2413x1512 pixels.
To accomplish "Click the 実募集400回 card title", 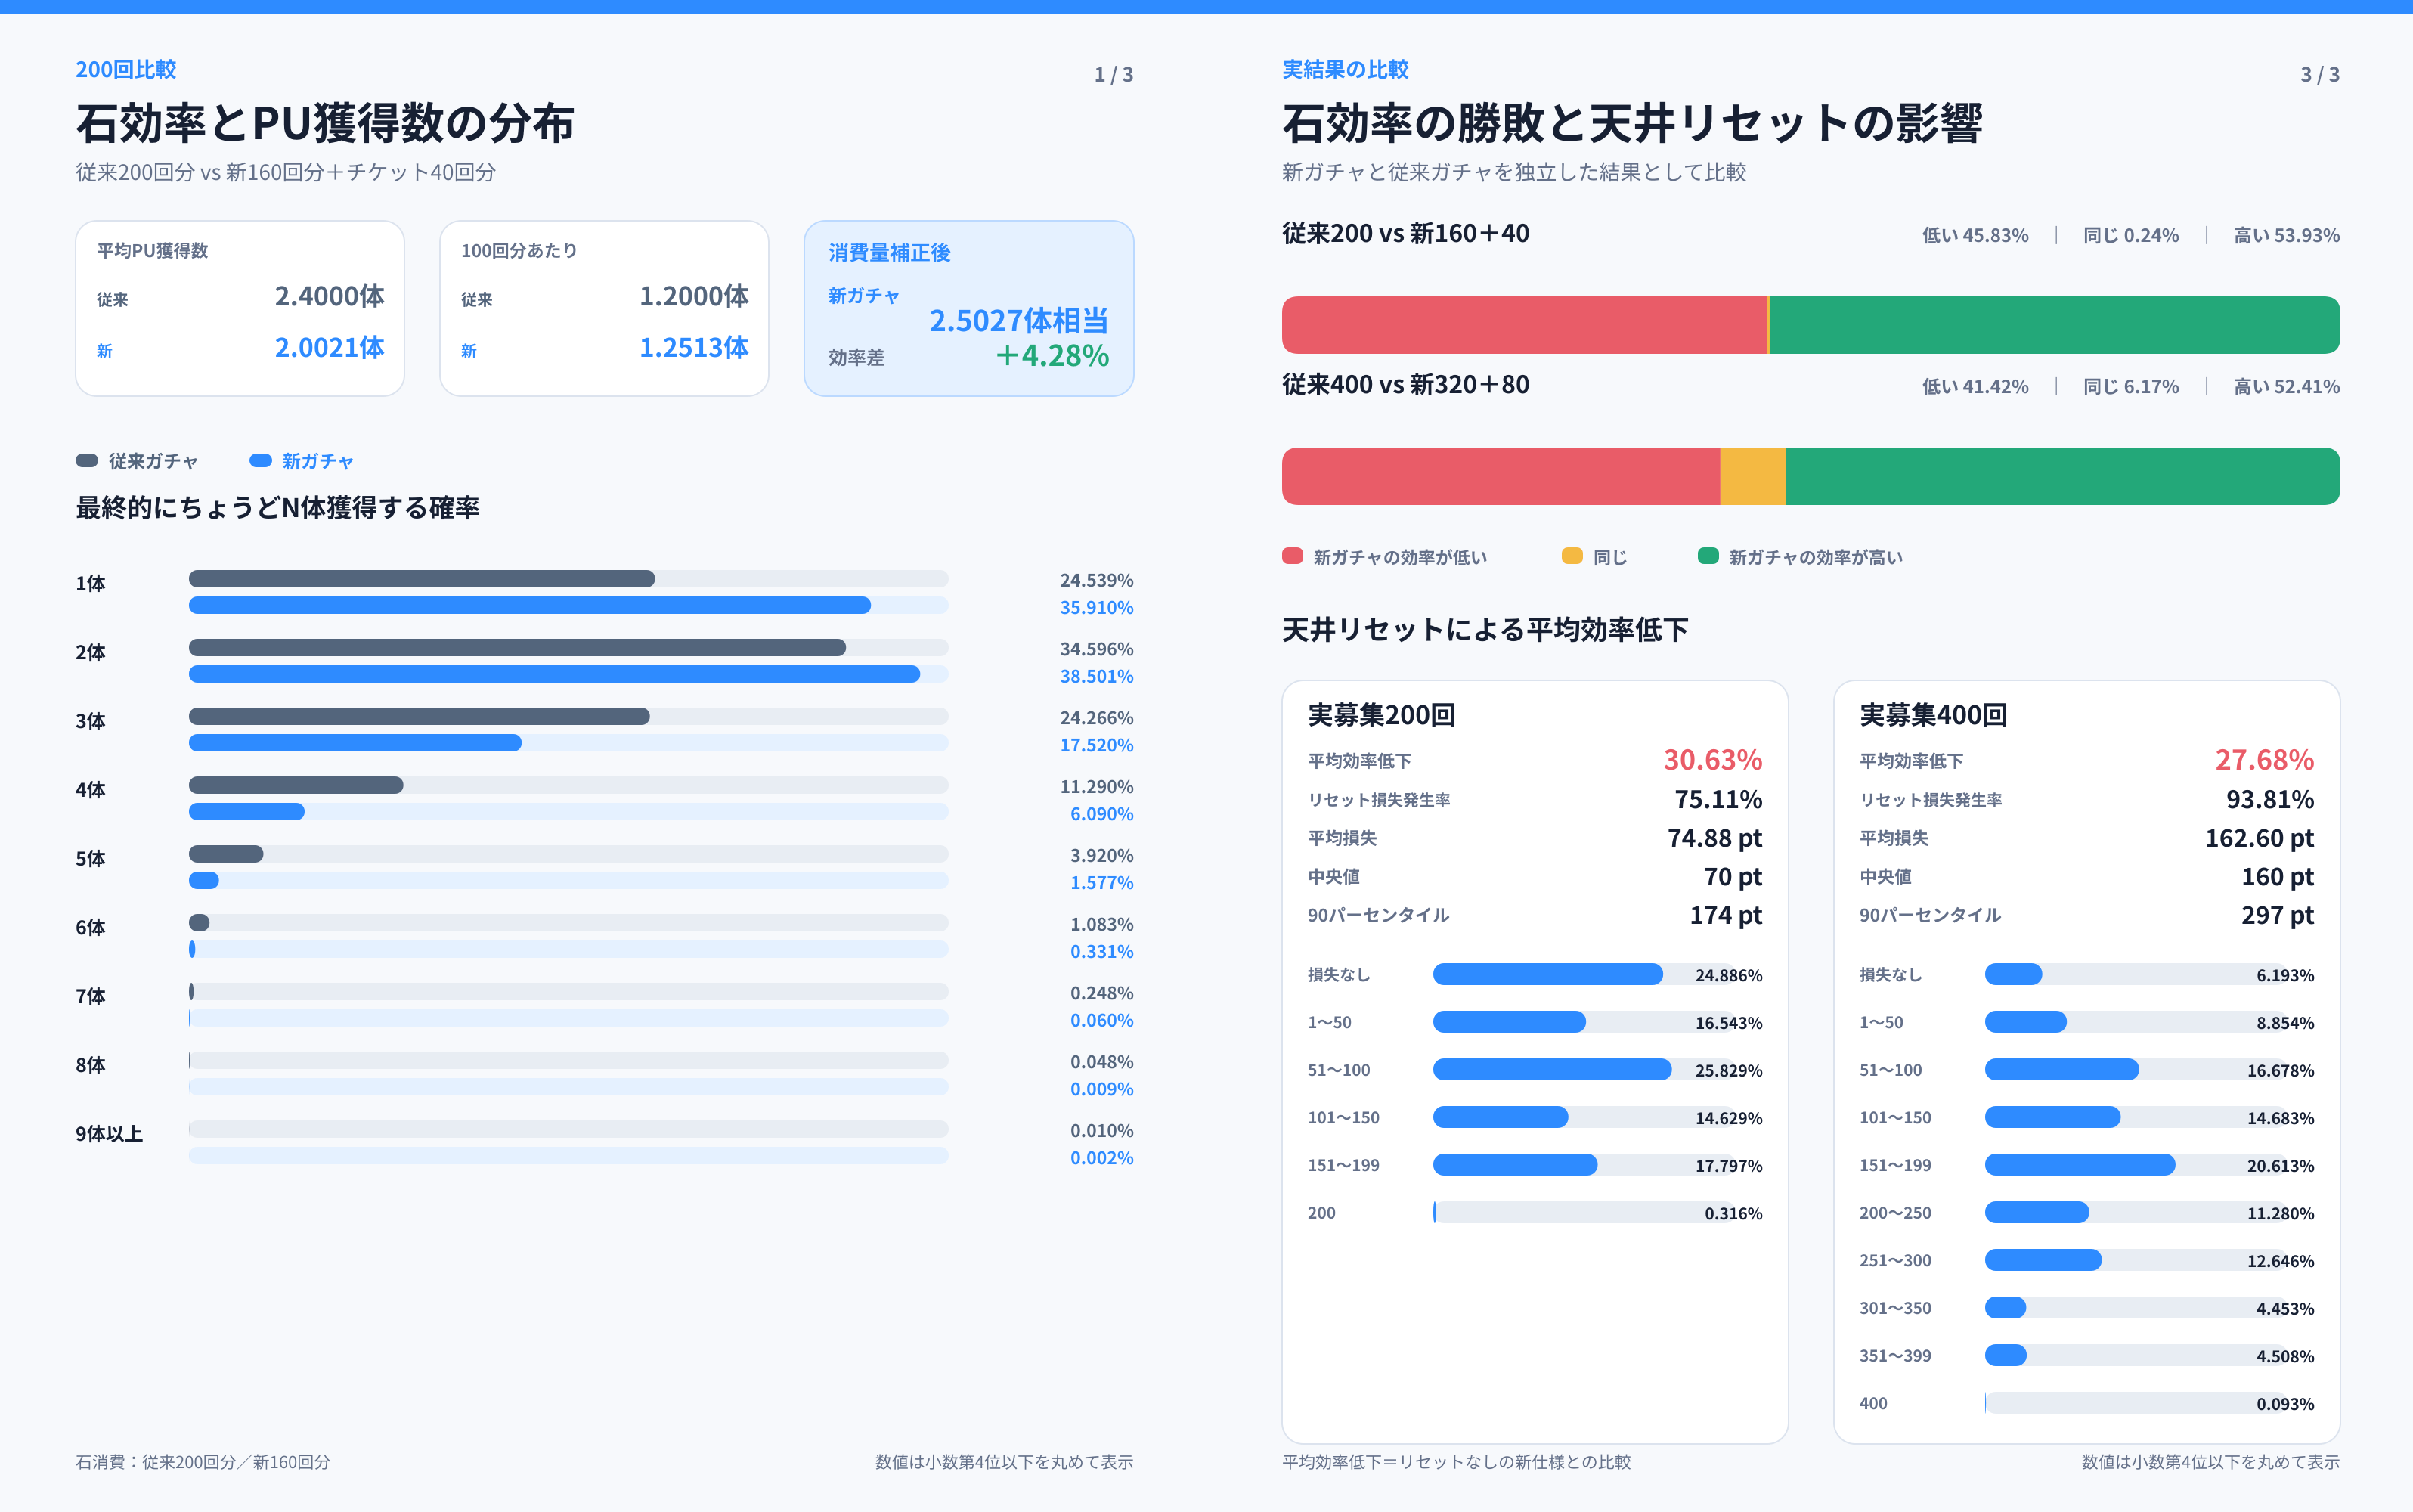I will [x=1933, y=715].
